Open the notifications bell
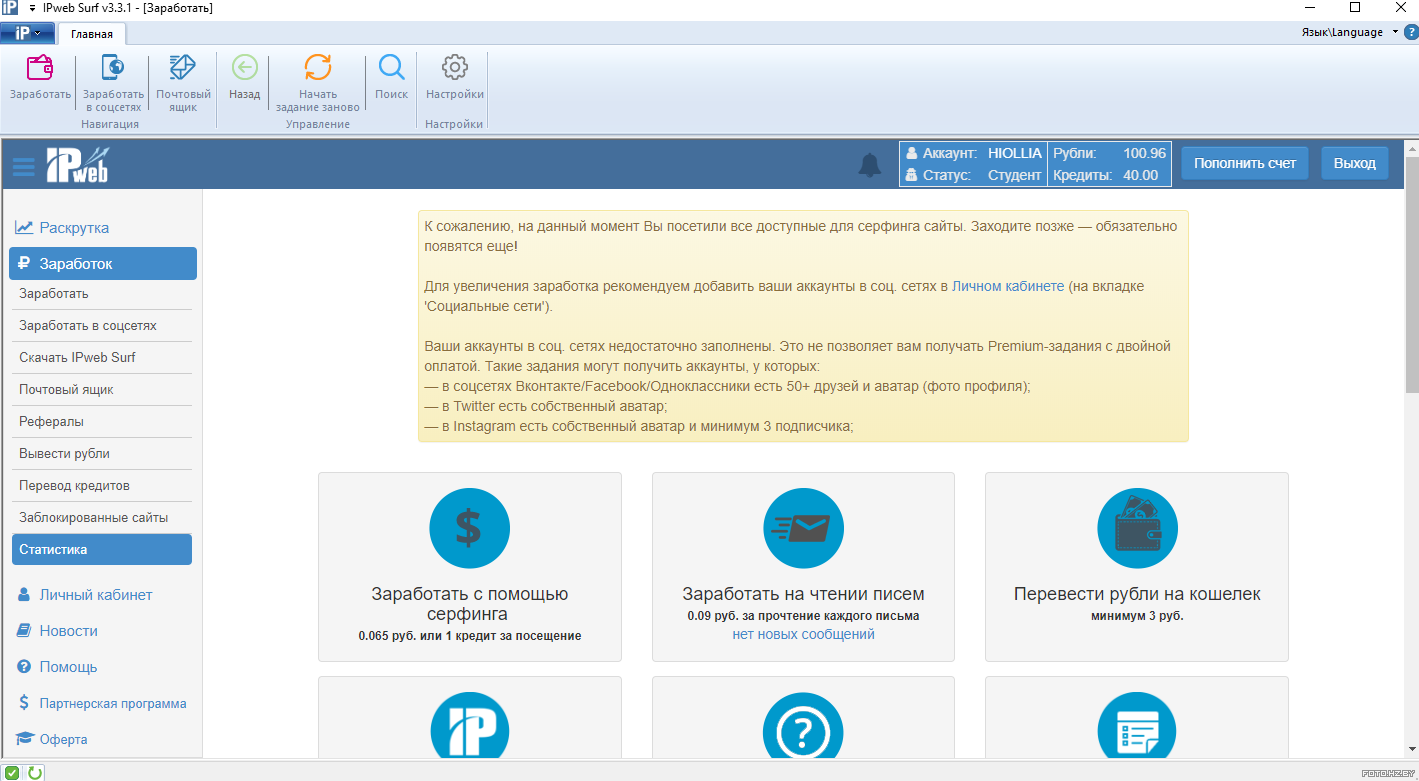Viewport: 1419px width, 781px height. coord(870,166)
